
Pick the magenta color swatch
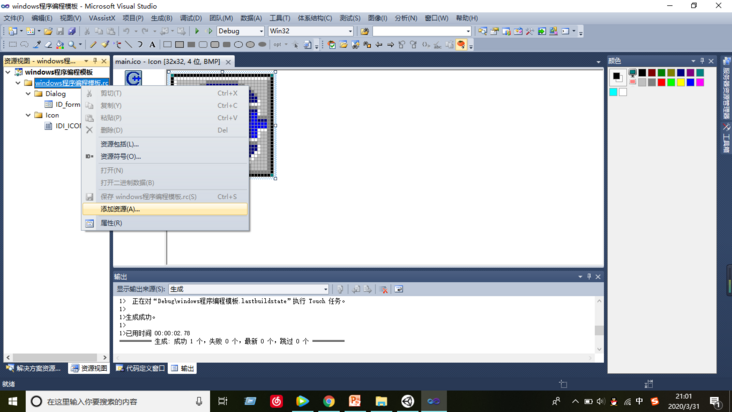click(700, 83)
